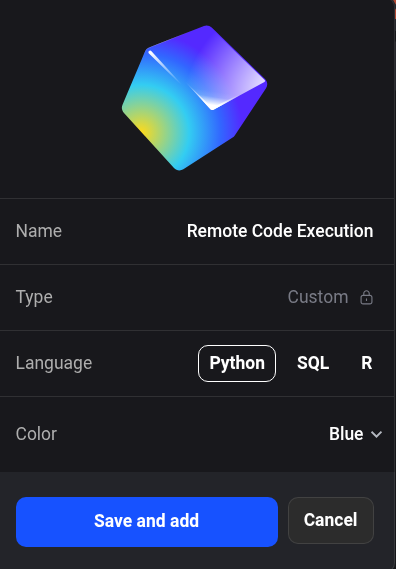
Task: Click the Color label
Action: 36,434
